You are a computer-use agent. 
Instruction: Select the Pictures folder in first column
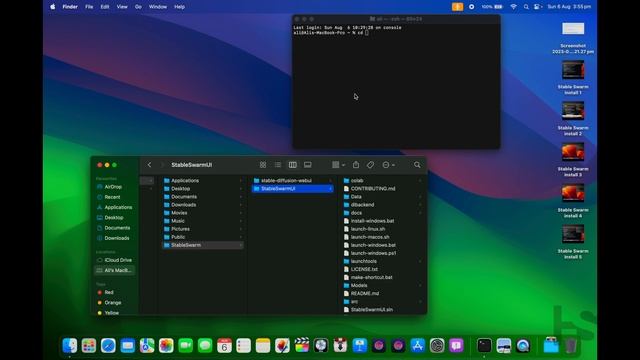click(203, 229)
